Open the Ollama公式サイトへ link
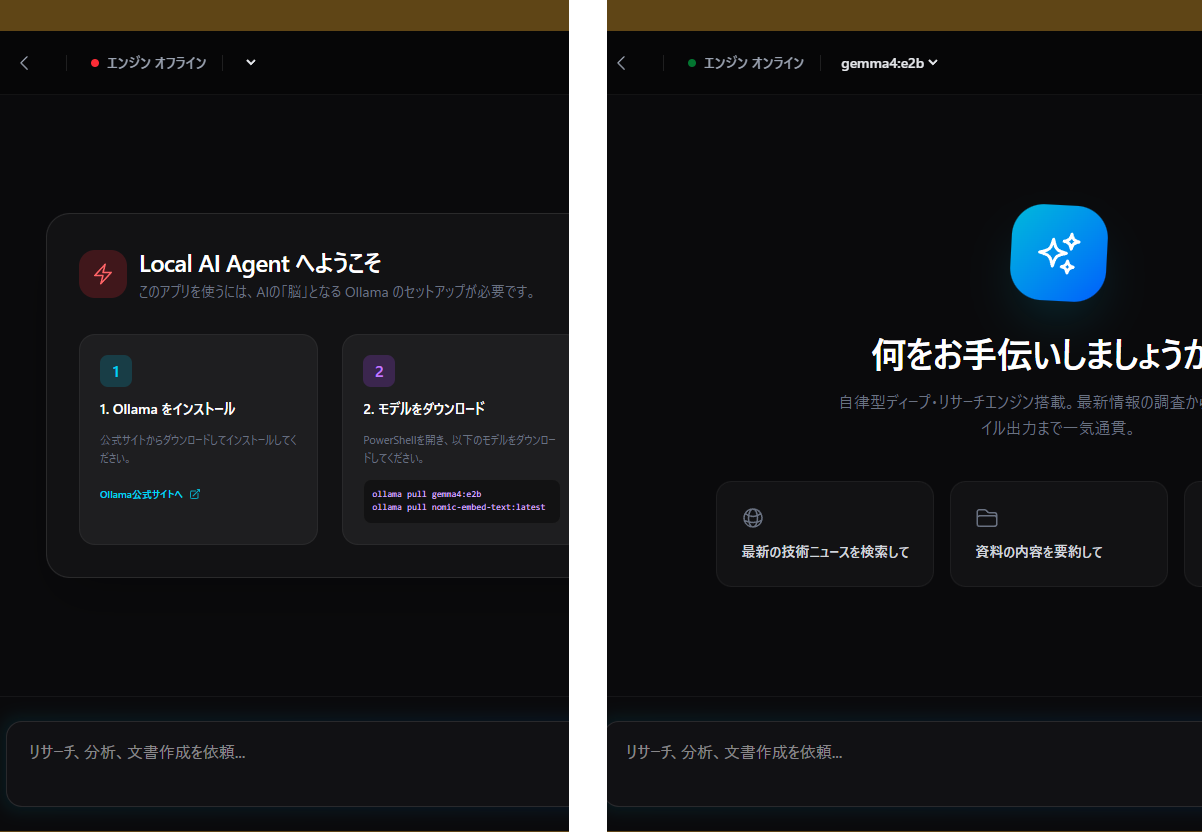 tap(141, 494)
